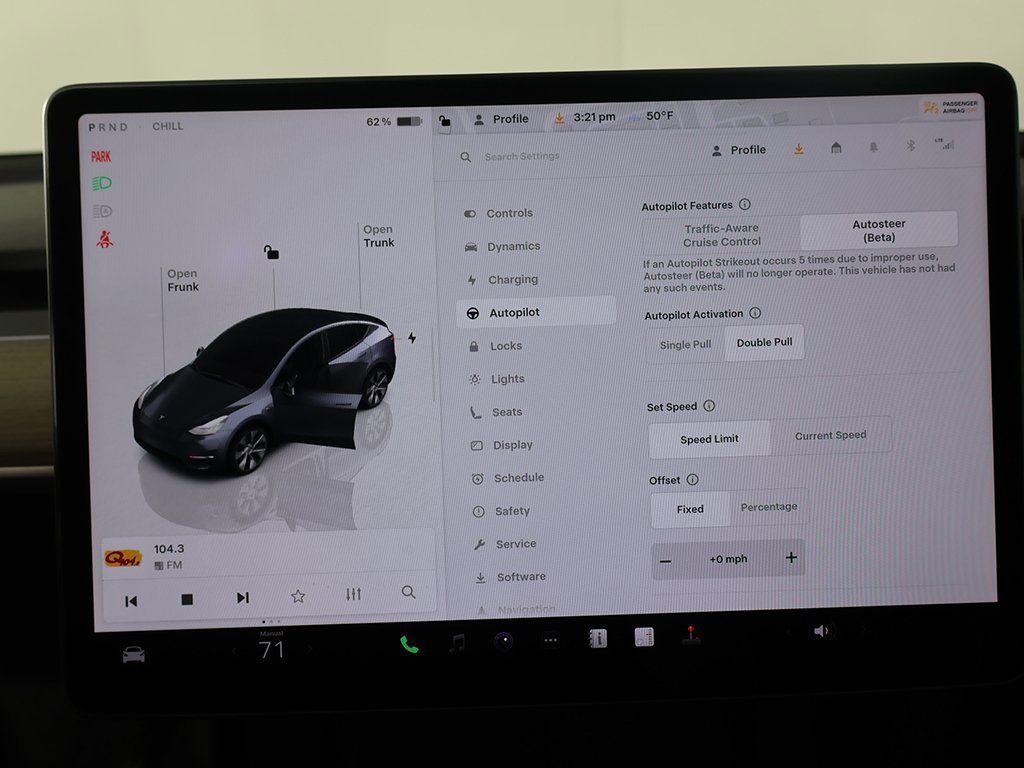Increase offset with the plus stepper

(x=790, y=558)
